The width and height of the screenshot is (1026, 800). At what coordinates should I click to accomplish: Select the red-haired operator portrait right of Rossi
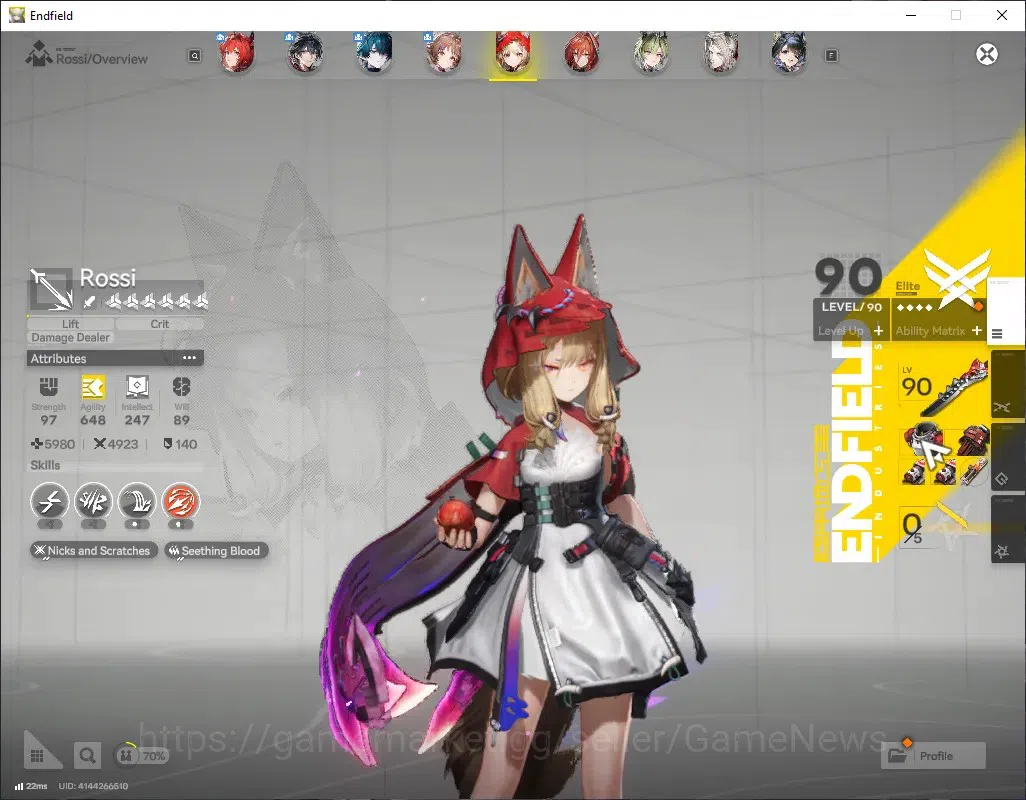click(x=581, y=52)
